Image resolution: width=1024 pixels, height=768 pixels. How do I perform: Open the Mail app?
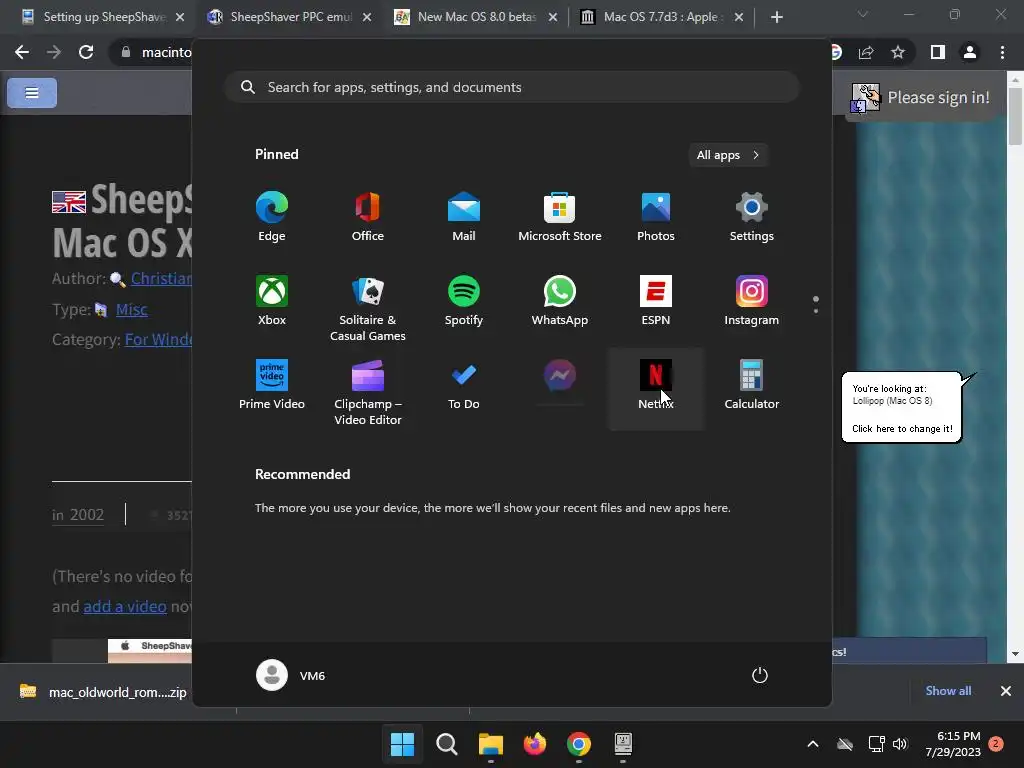(x=464, y=217)
